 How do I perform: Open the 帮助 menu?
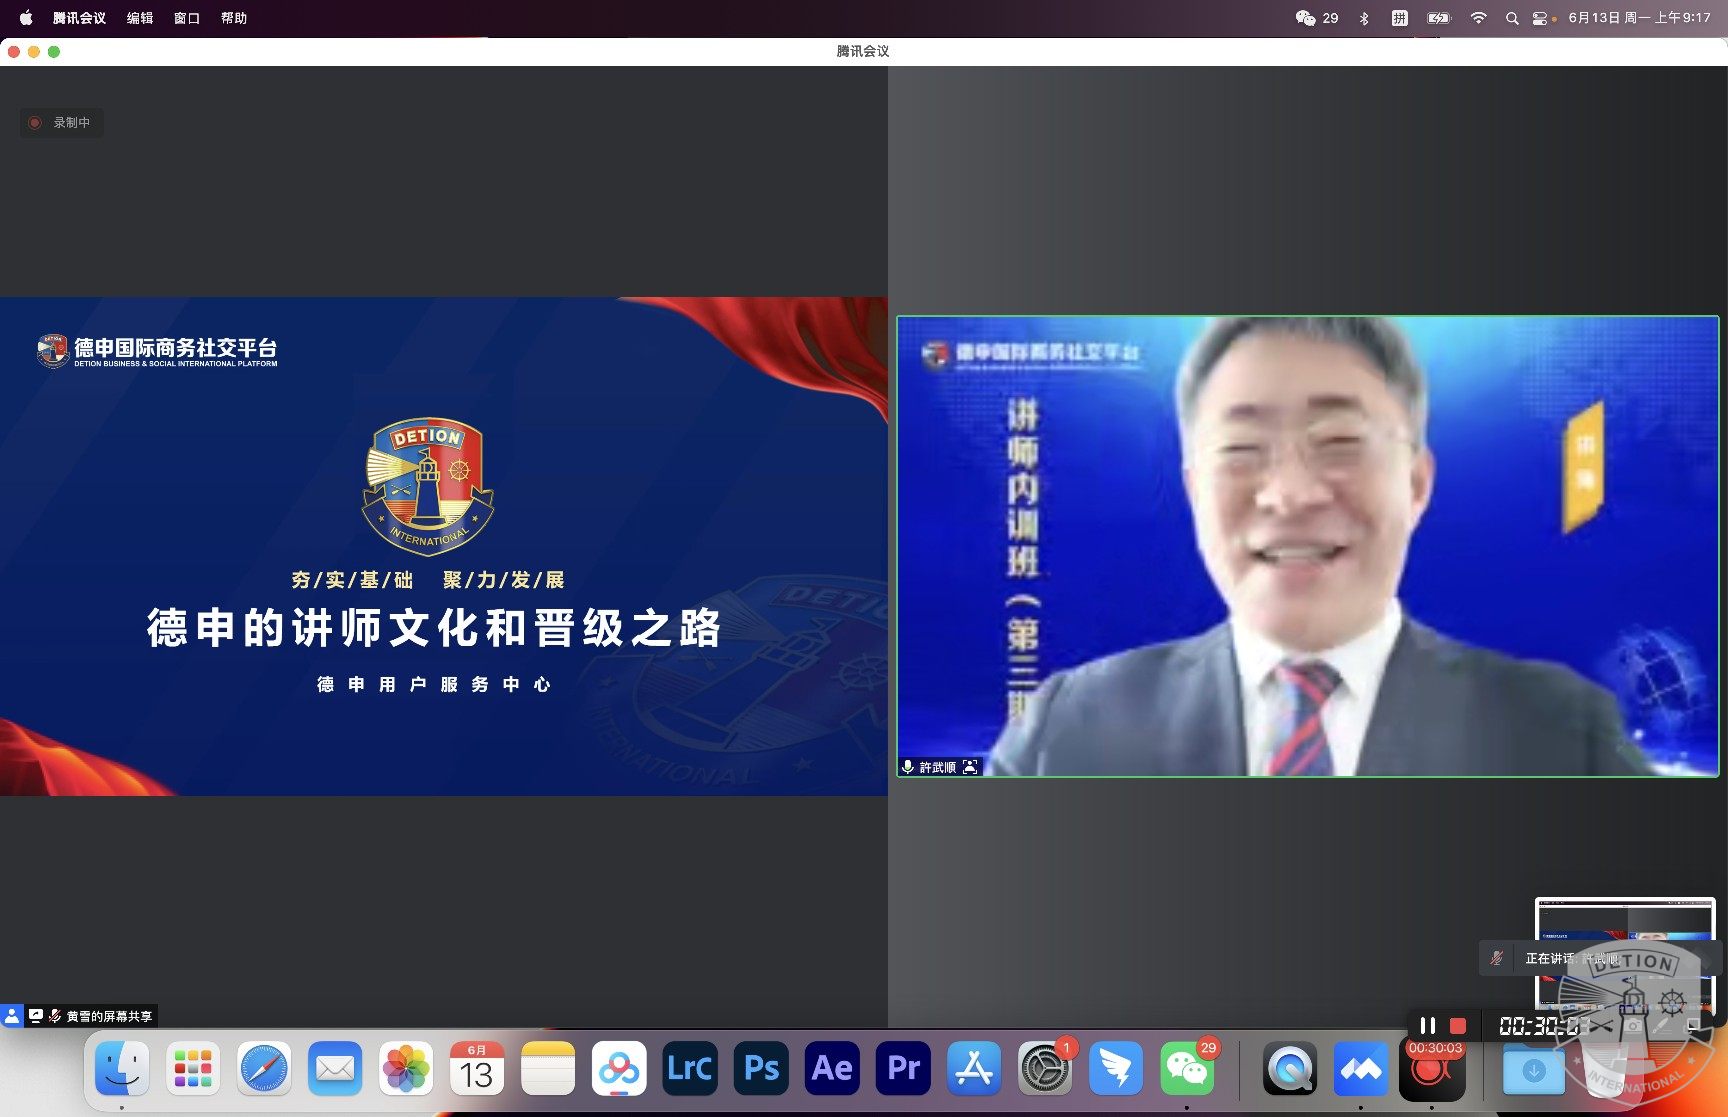[234, 18]
